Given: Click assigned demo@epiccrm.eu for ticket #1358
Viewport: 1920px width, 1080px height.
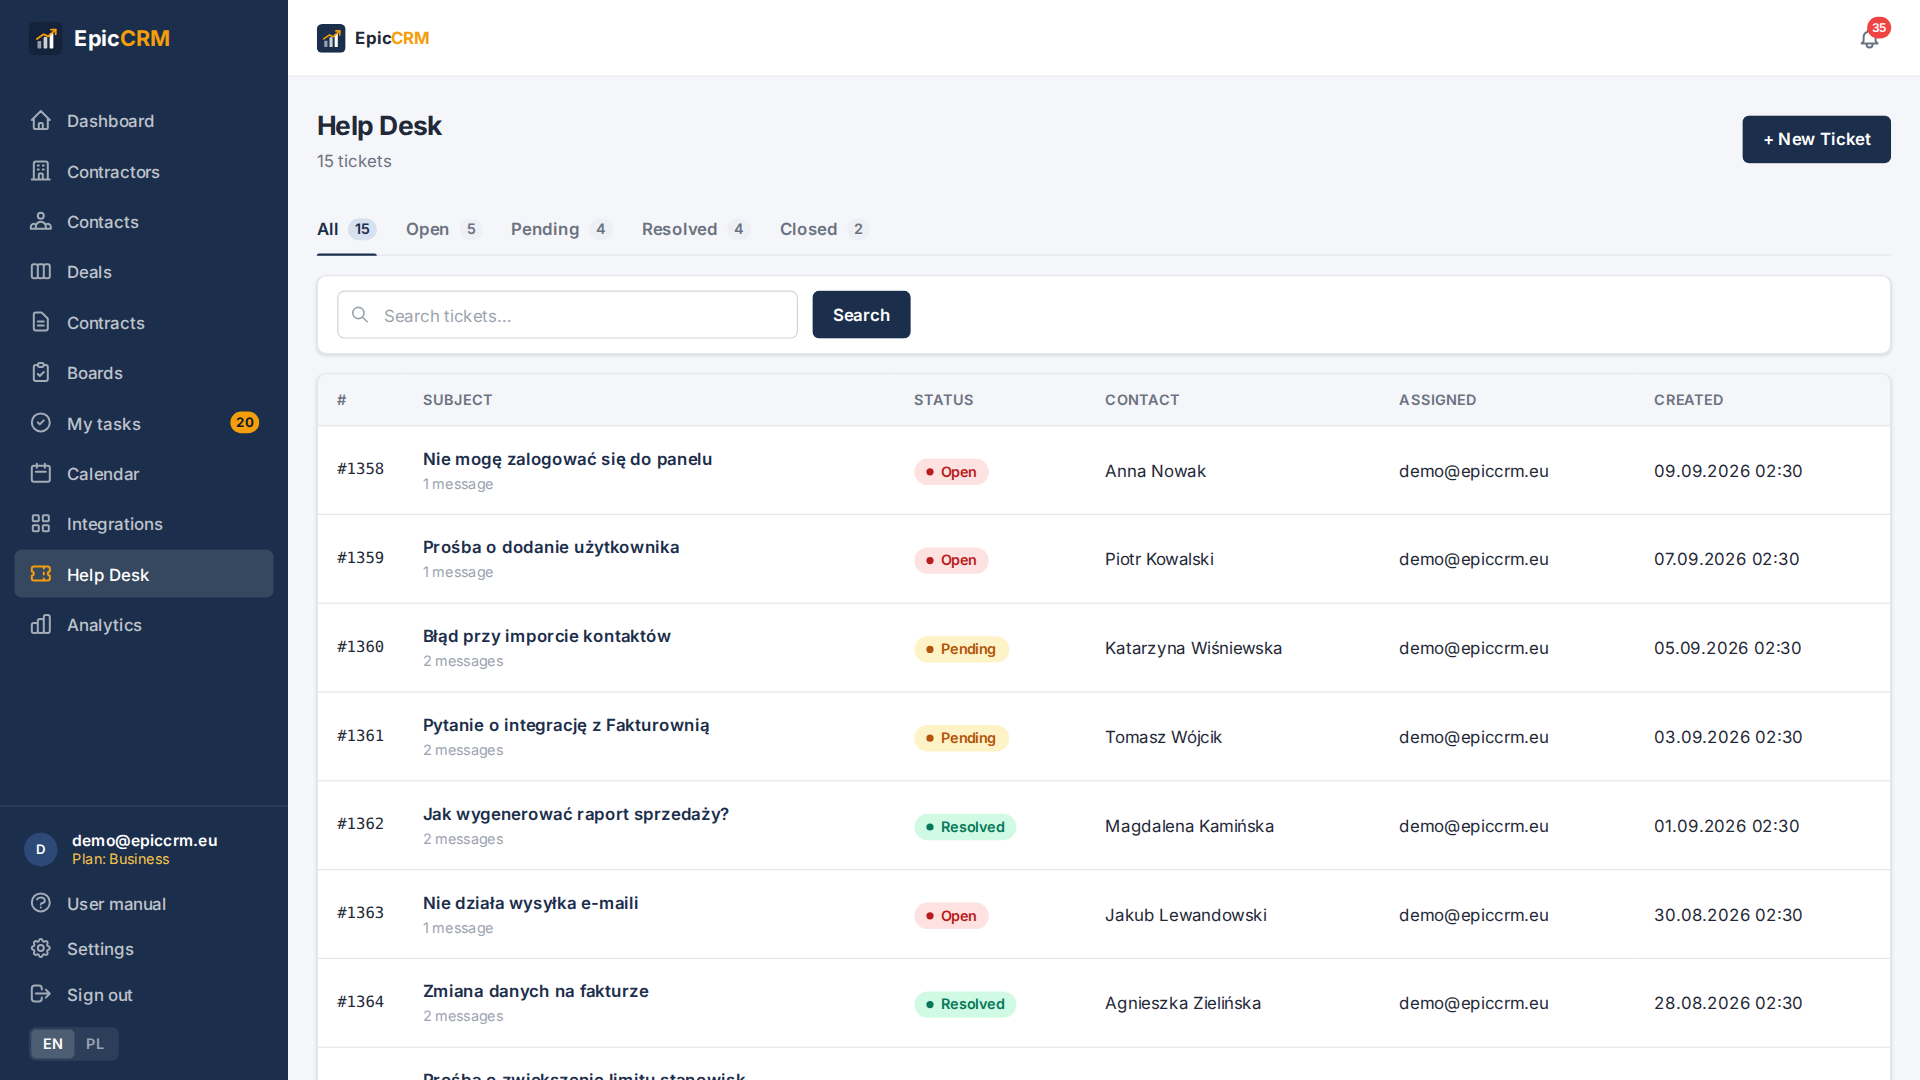Looking at the screenshot, I should 1473,471.
